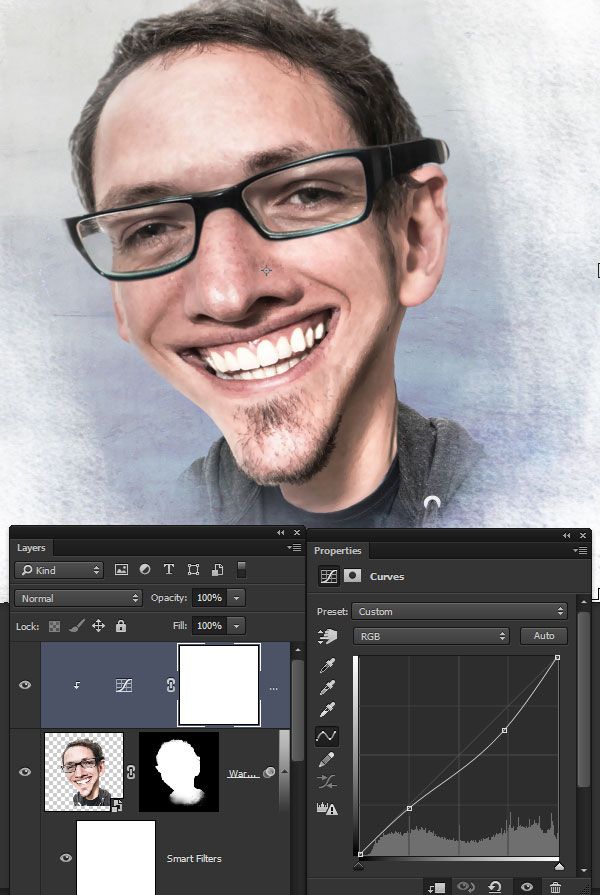Toggle the clip to layer icon
The width and height of the screenshot is (600, 895).
(437, 887)
